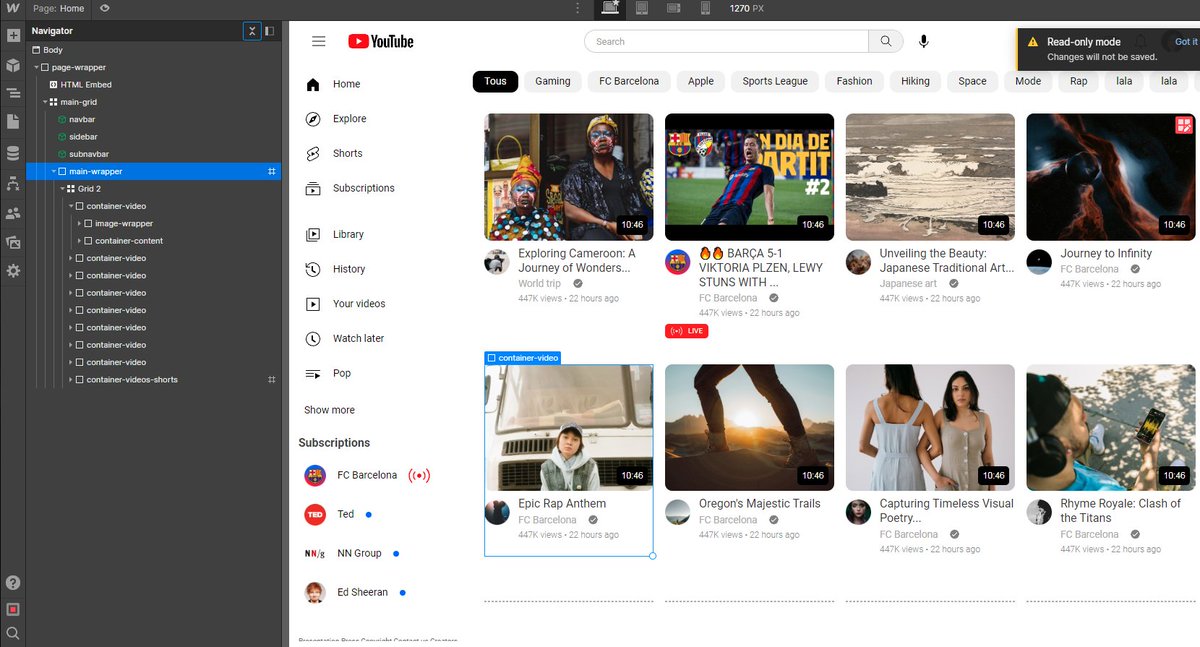Select the Body element in Navigator
The height and width of the screenshot is (647, 1200).
pyautogui.click(x=47, y=50)
